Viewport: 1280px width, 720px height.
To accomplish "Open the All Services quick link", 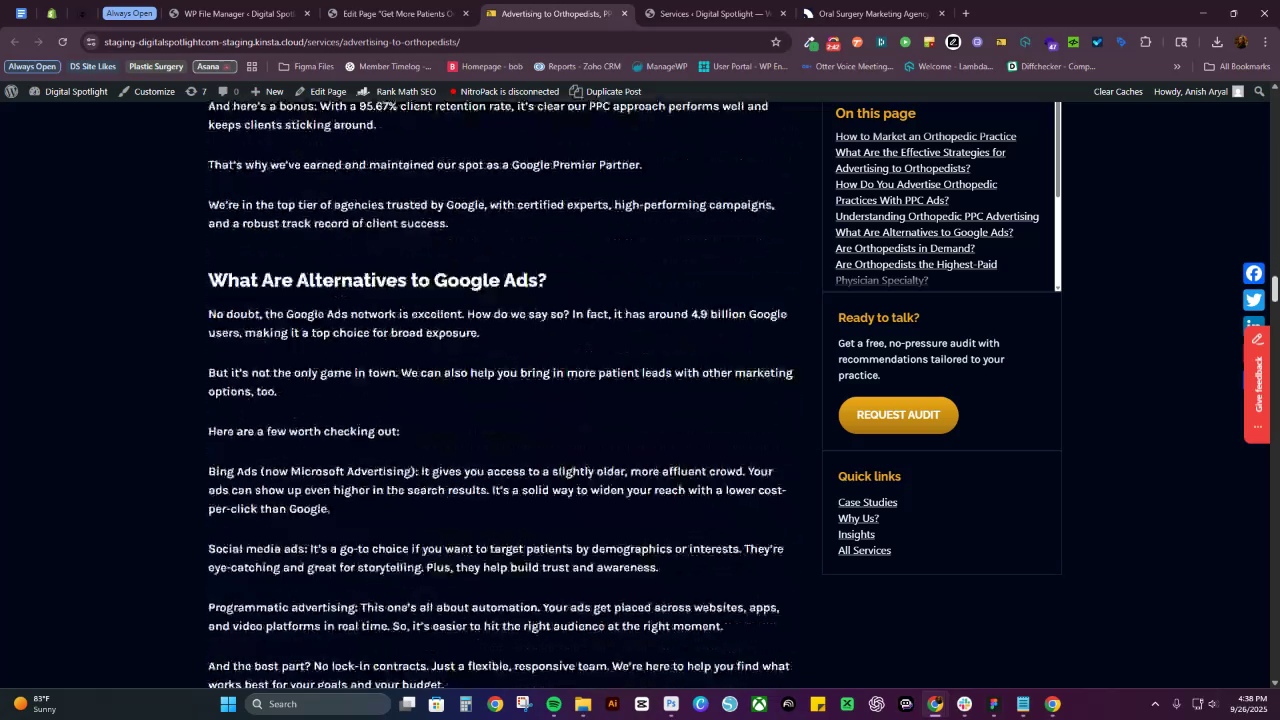I will tap(864, 550).
